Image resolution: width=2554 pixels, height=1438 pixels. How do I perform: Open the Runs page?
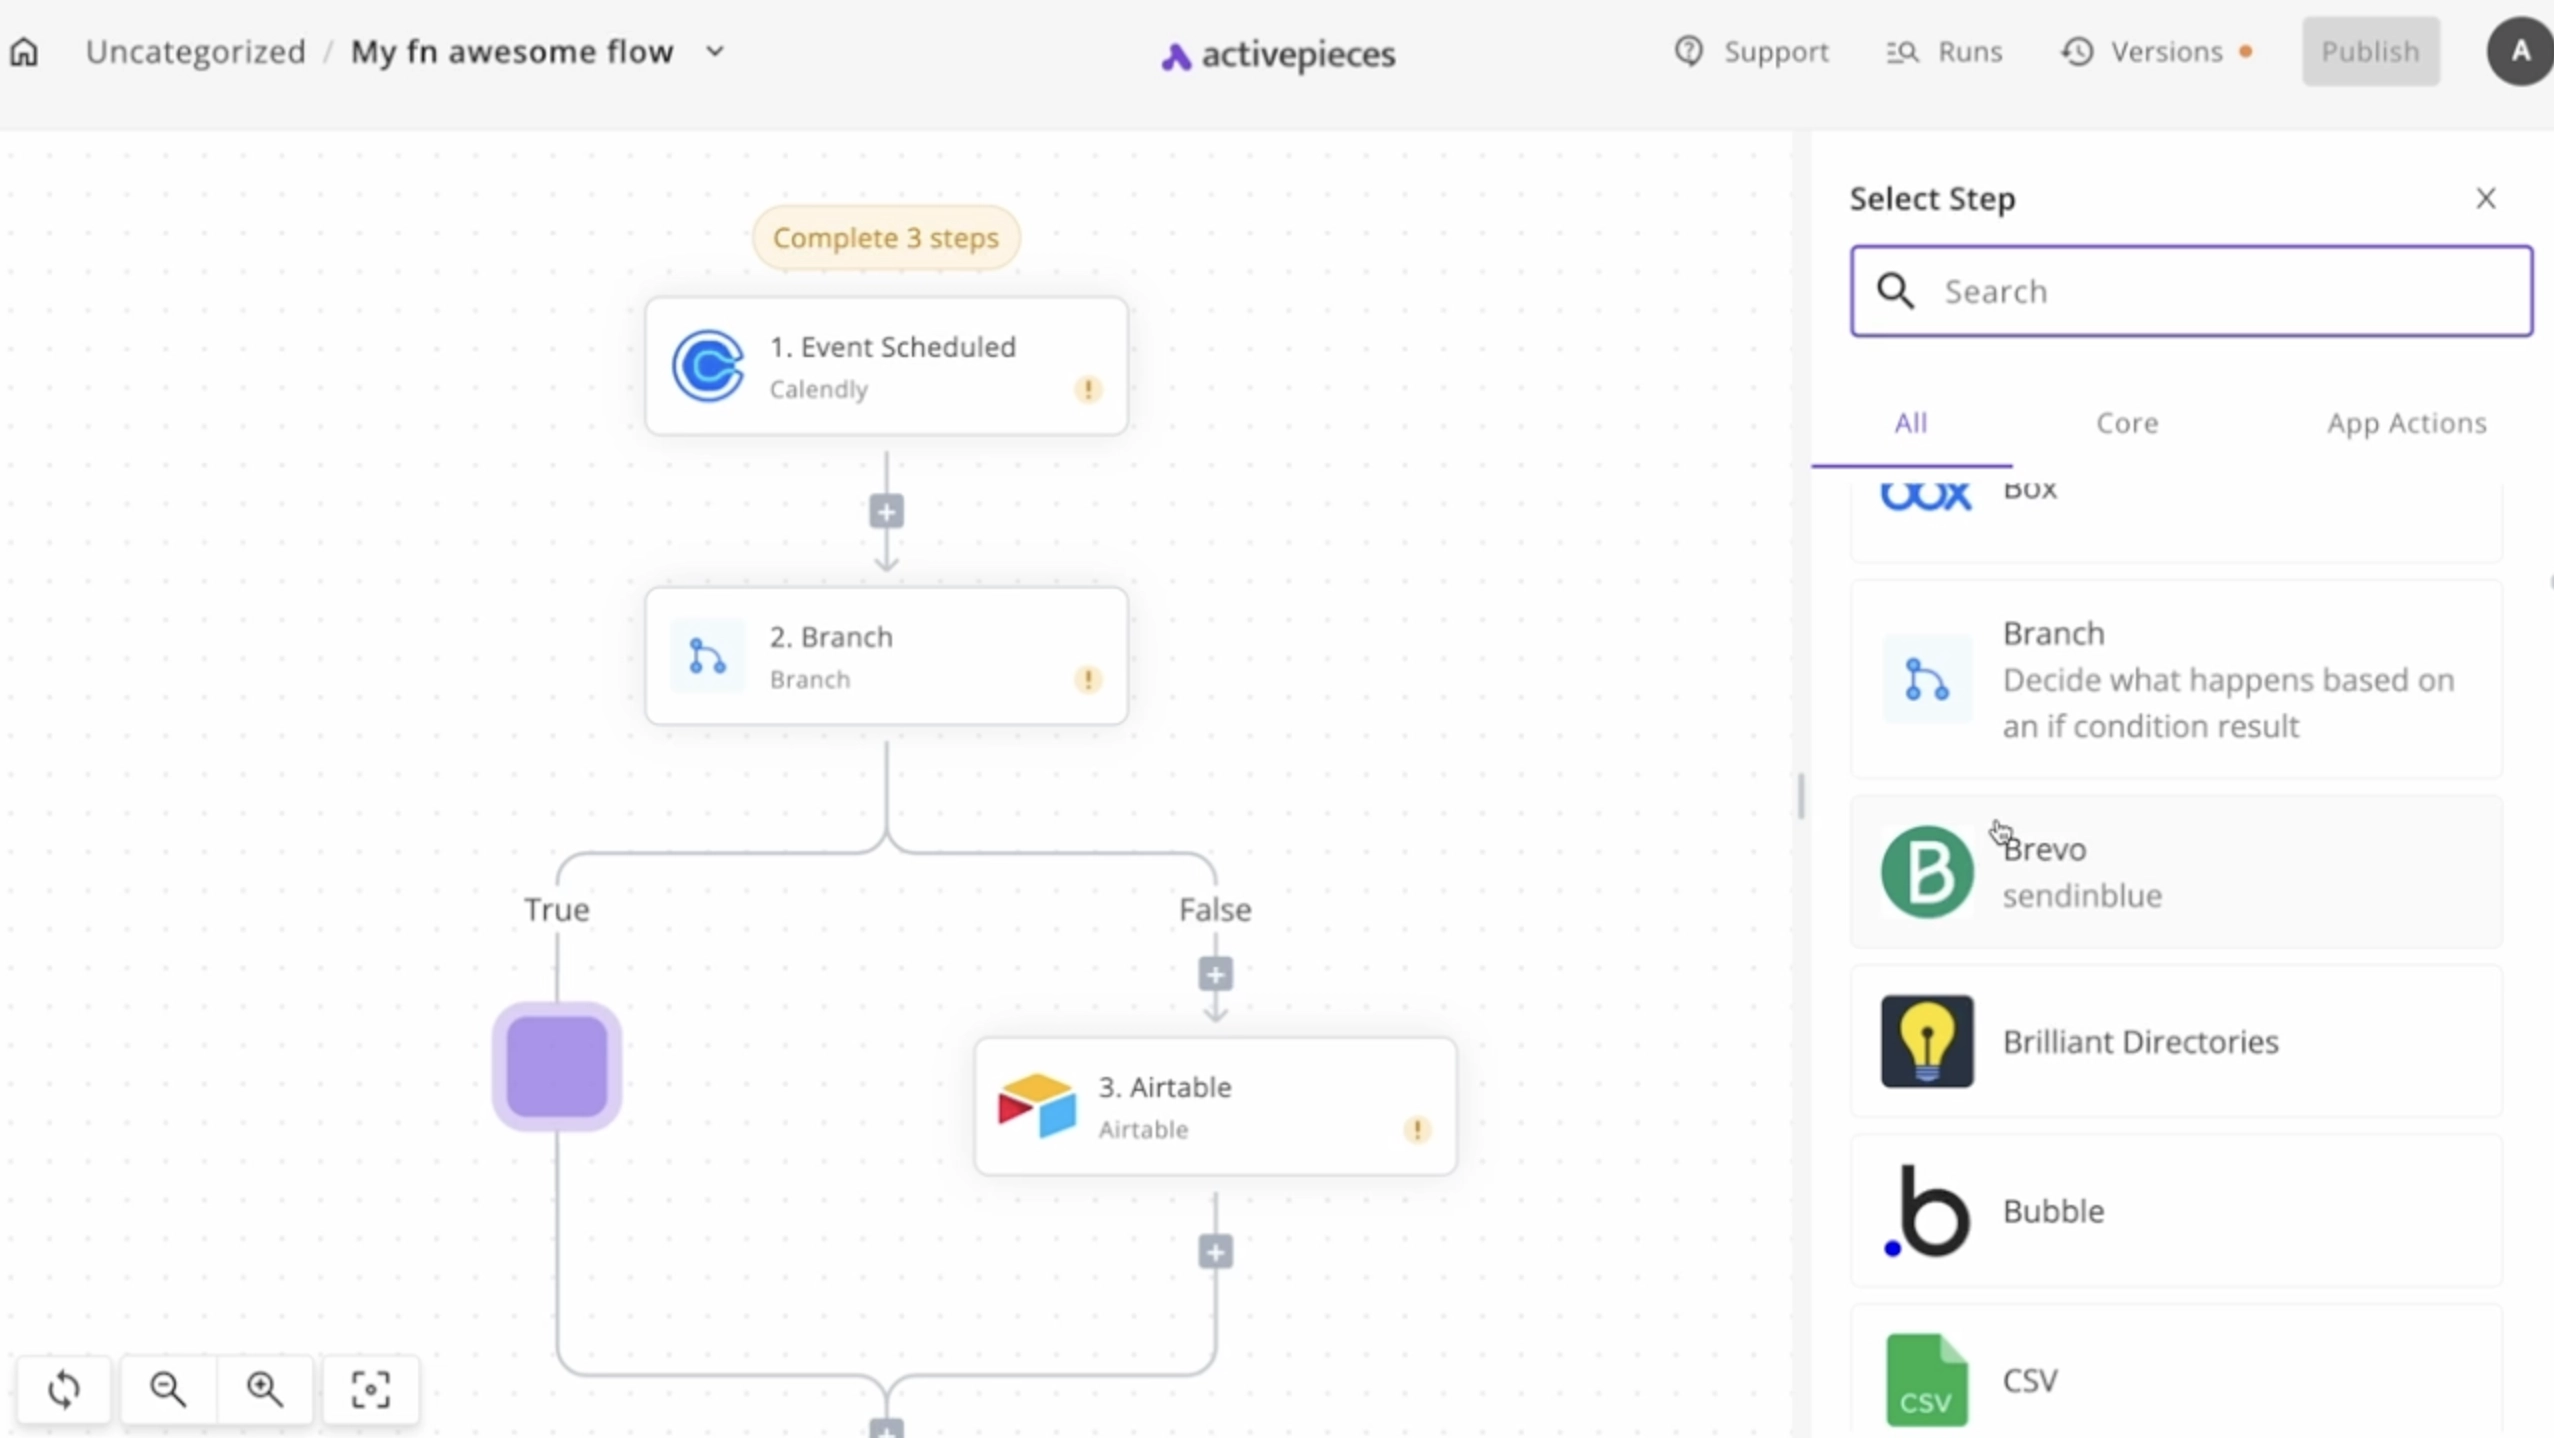coord(1943,51)
